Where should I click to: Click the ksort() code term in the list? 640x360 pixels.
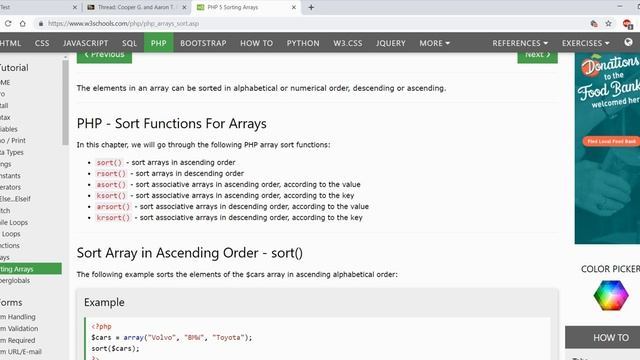111,196
